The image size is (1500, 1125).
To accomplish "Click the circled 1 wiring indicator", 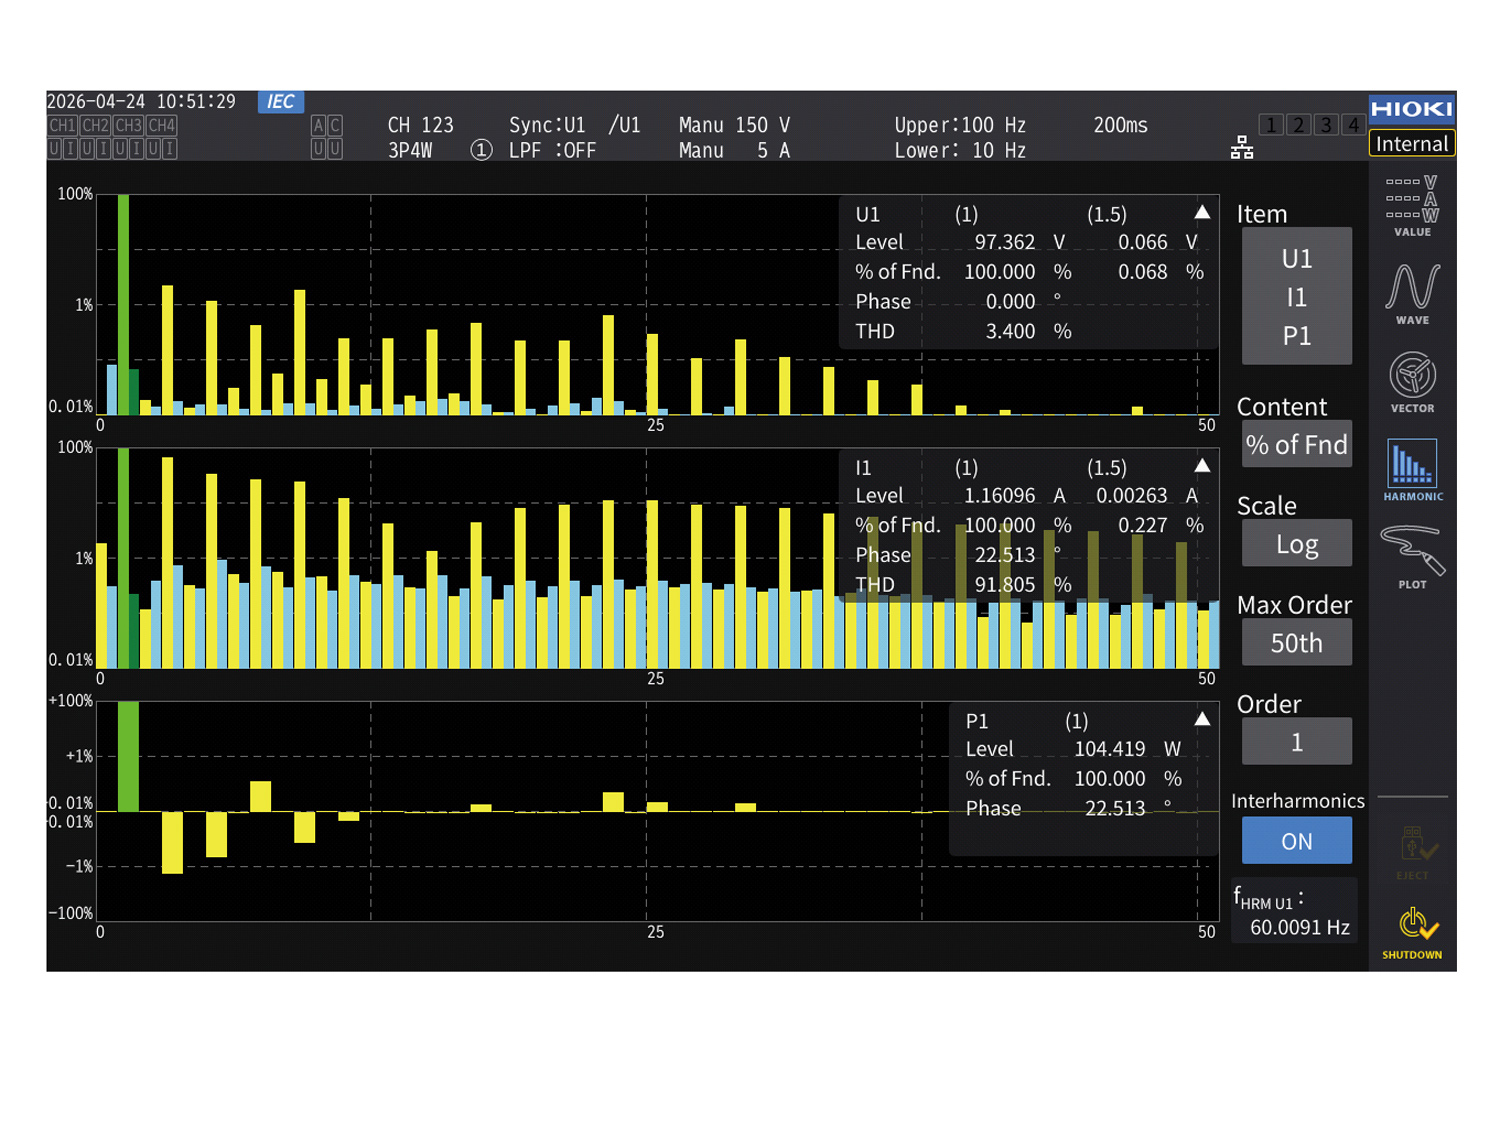I will [x=481, y=150].
